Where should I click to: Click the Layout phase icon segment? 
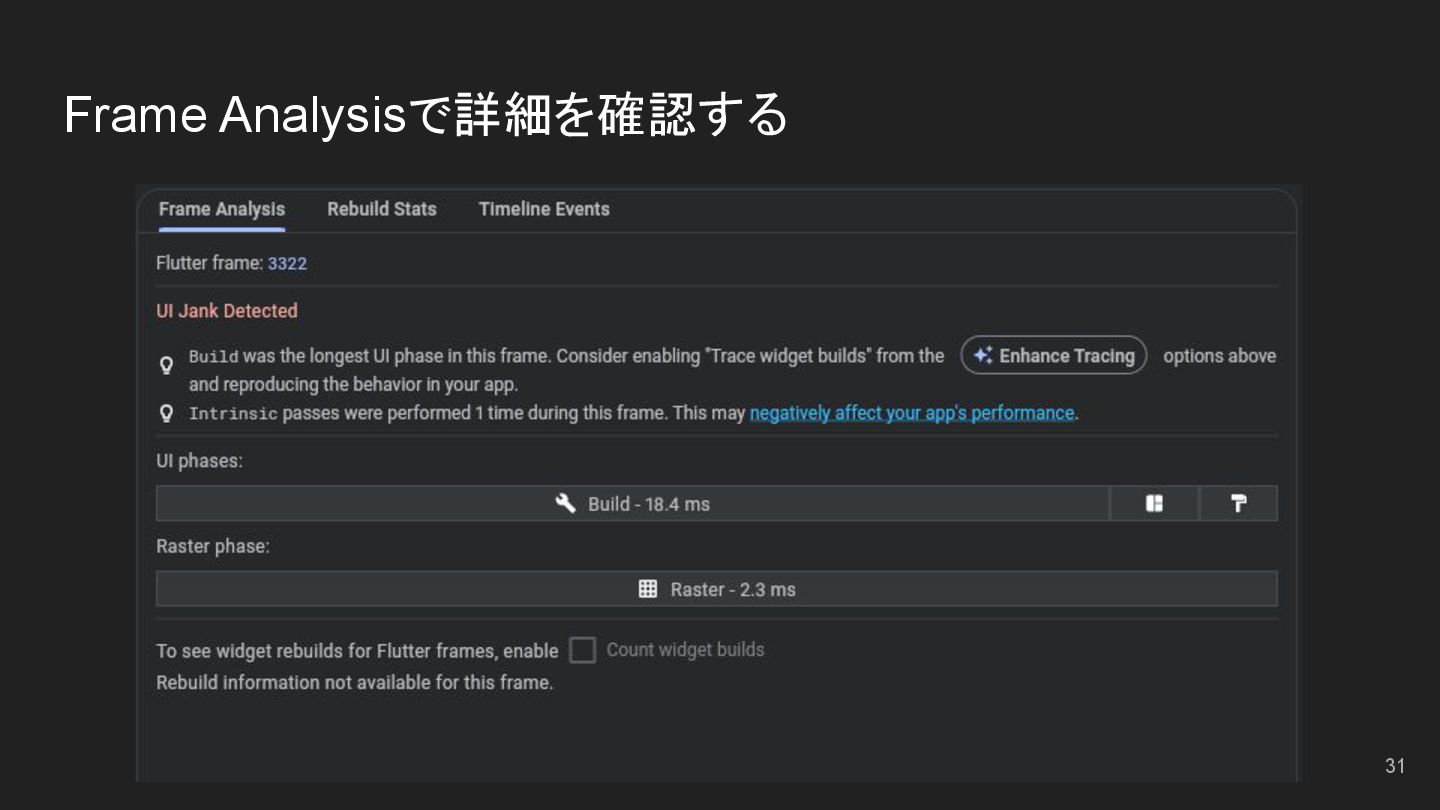point(1154,504)
